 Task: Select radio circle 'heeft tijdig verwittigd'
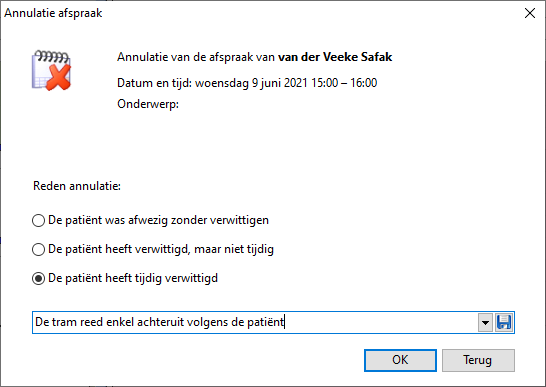[38, 278]
